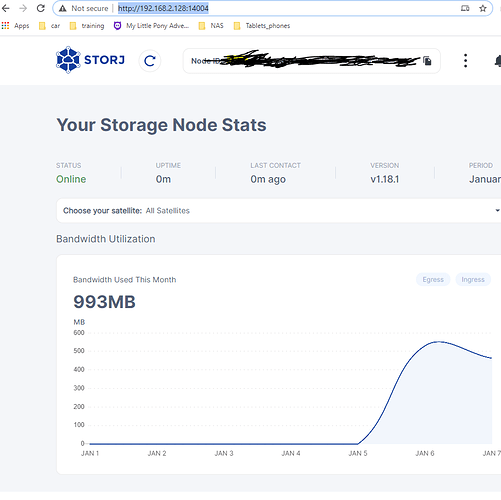Click the Not secure site warning

pyautogui.click(x=84, y=8)
